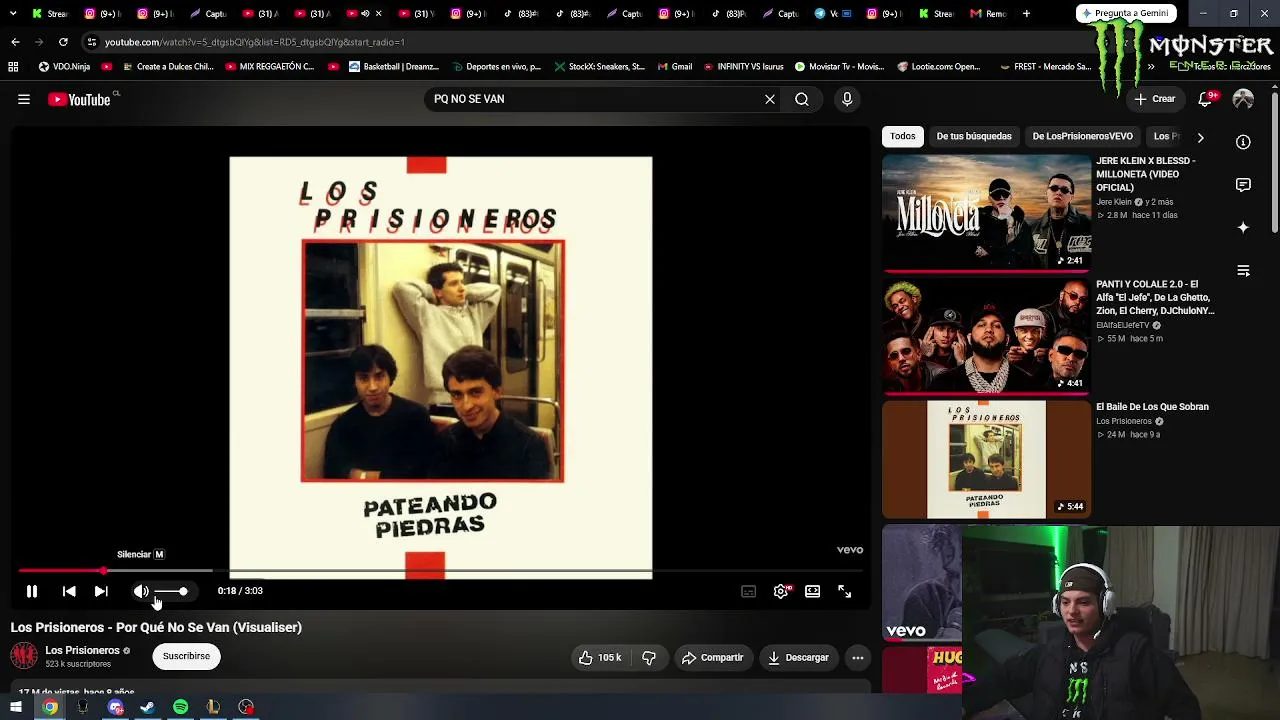Focus the browser address bar URL
The height and width of the screenshot is (720, 1280).
click(x=255, y=42)
